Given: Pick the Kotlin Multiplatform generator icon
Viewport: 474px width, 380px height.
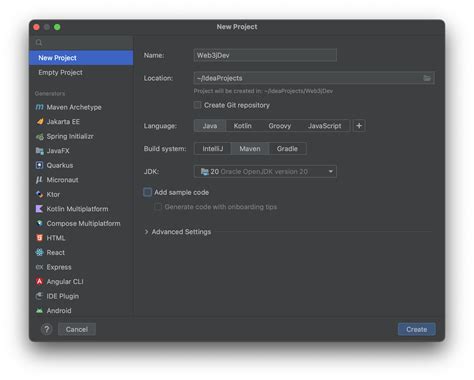Looking at the screenshot, I should [39, 209].
